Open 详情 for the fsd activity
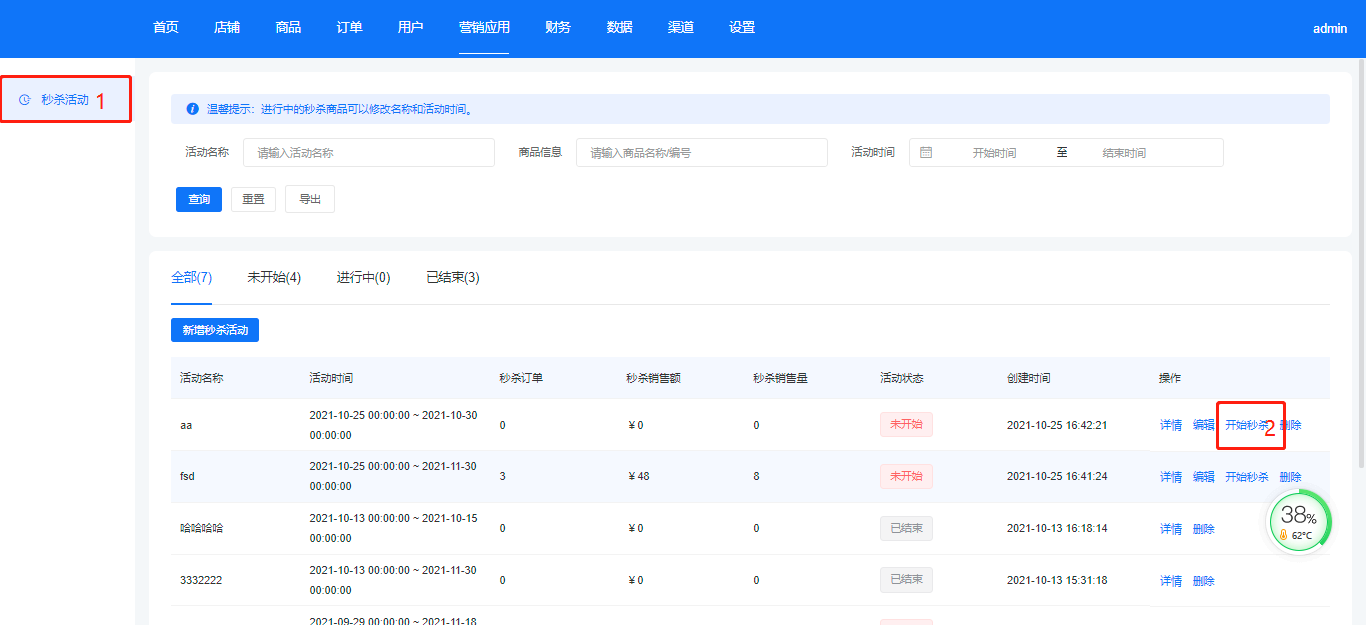This screenshot has height=625, width=1366. tap(1171, 477)
